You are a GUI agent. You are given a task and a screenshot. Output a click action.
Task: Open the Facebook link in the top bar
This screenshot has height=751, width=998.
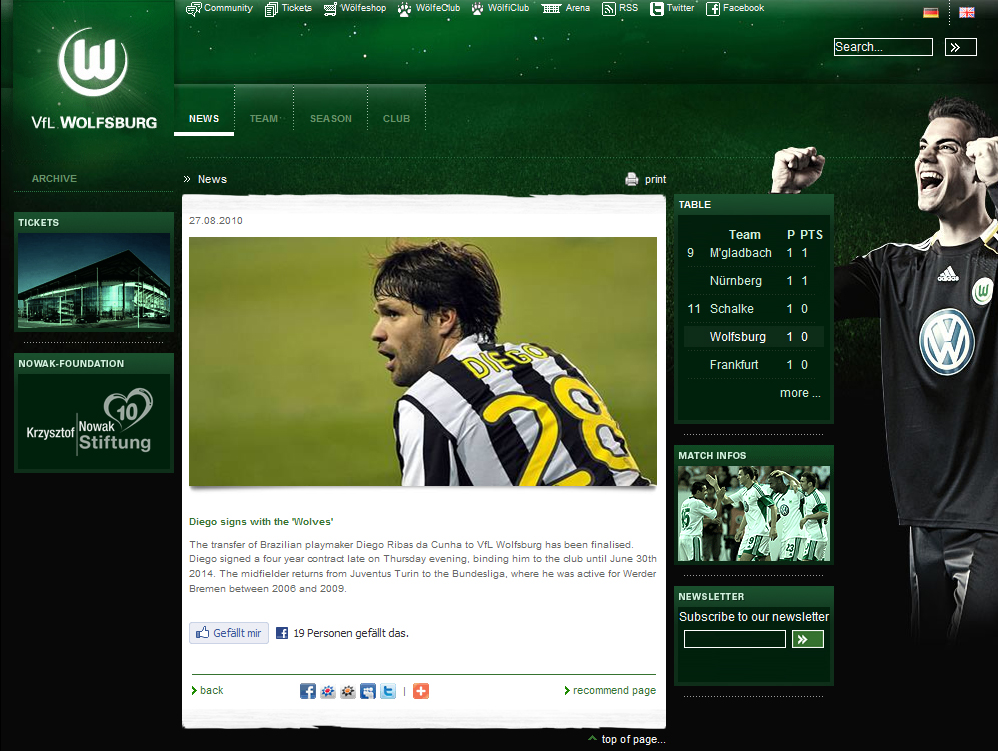(734, 8)
